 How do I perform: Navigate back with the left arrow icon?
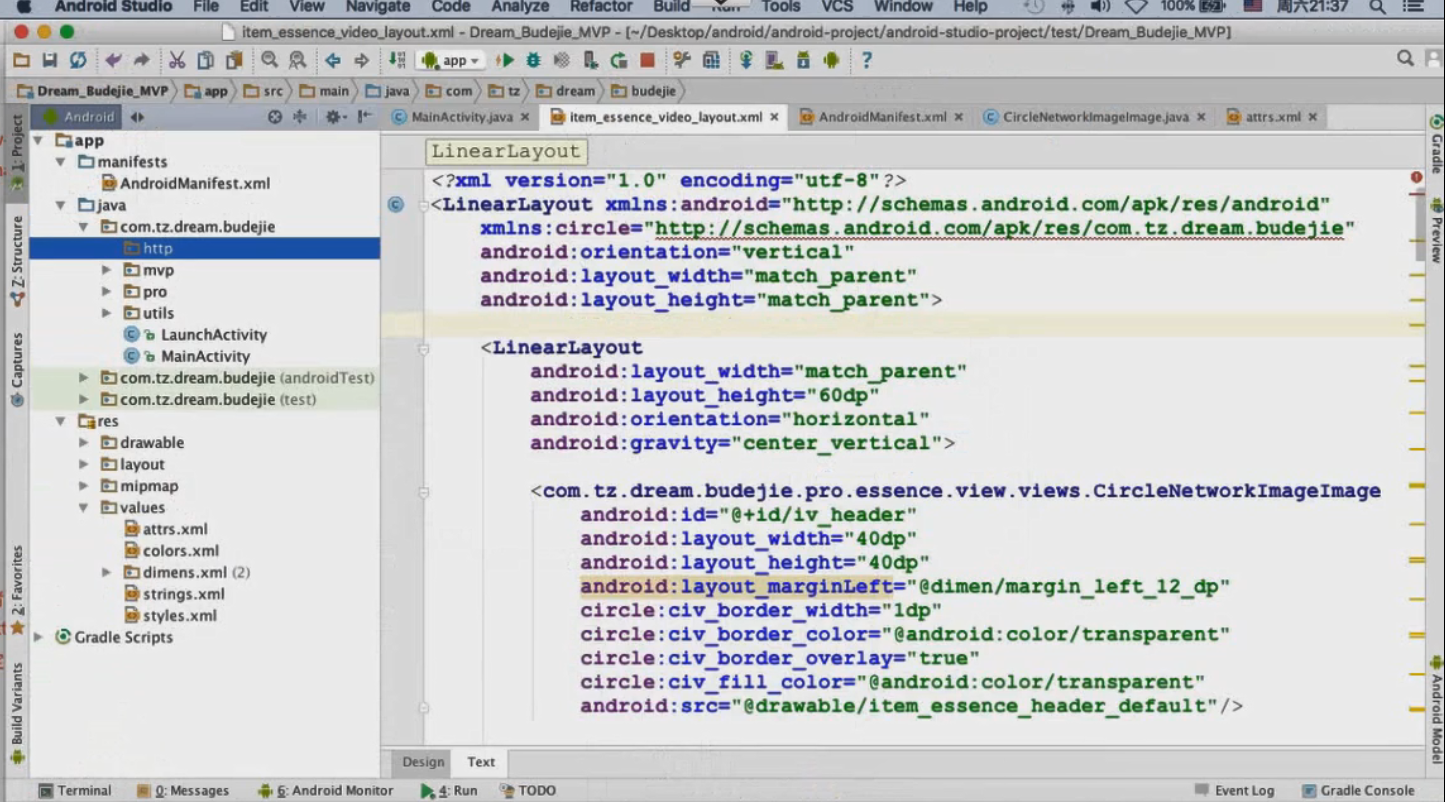[x=333, y=61]
